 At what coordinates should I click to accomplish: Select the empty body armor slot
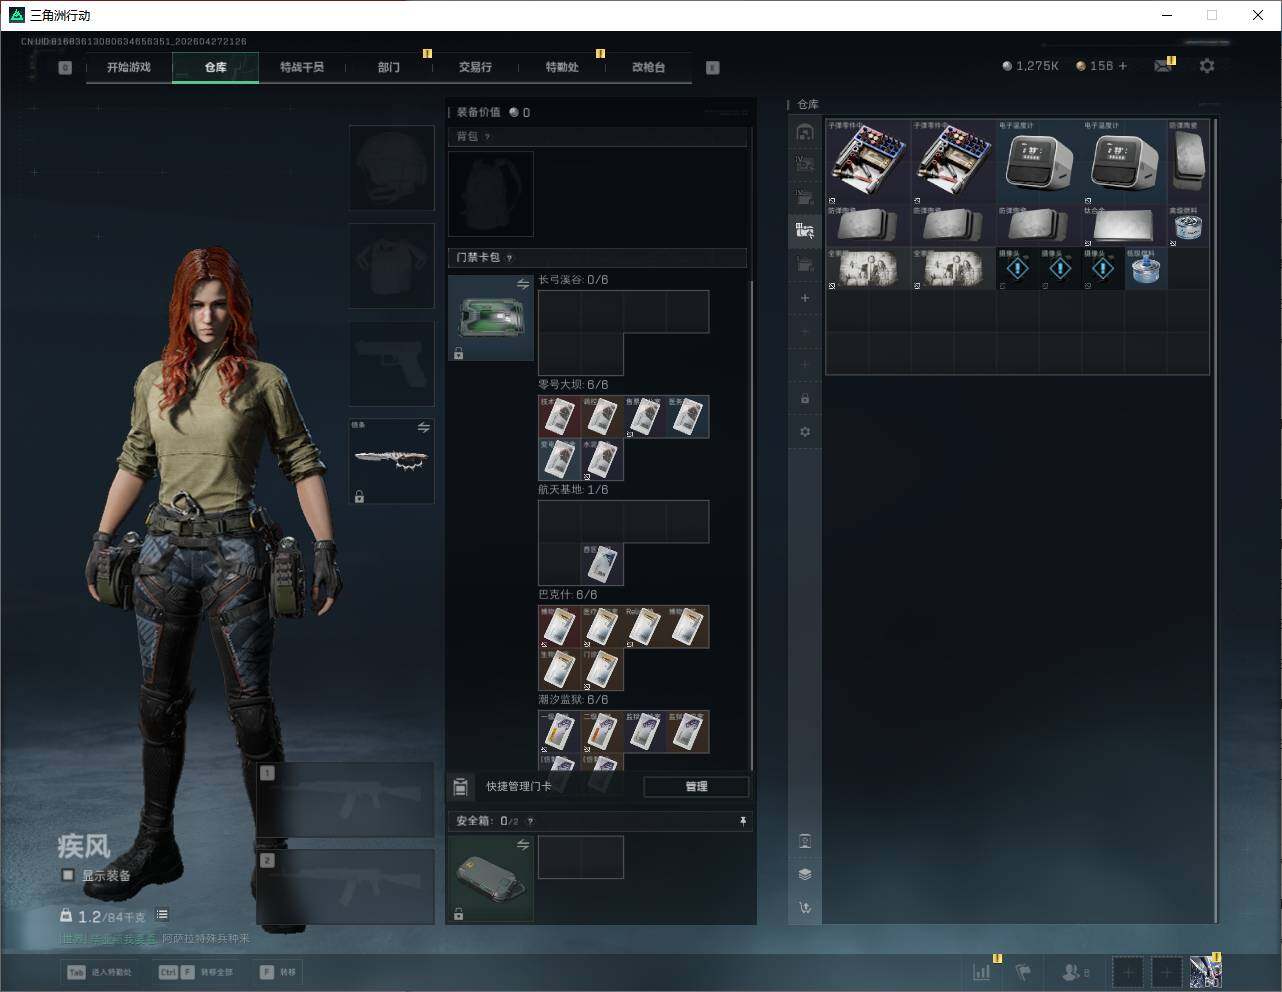391,266
